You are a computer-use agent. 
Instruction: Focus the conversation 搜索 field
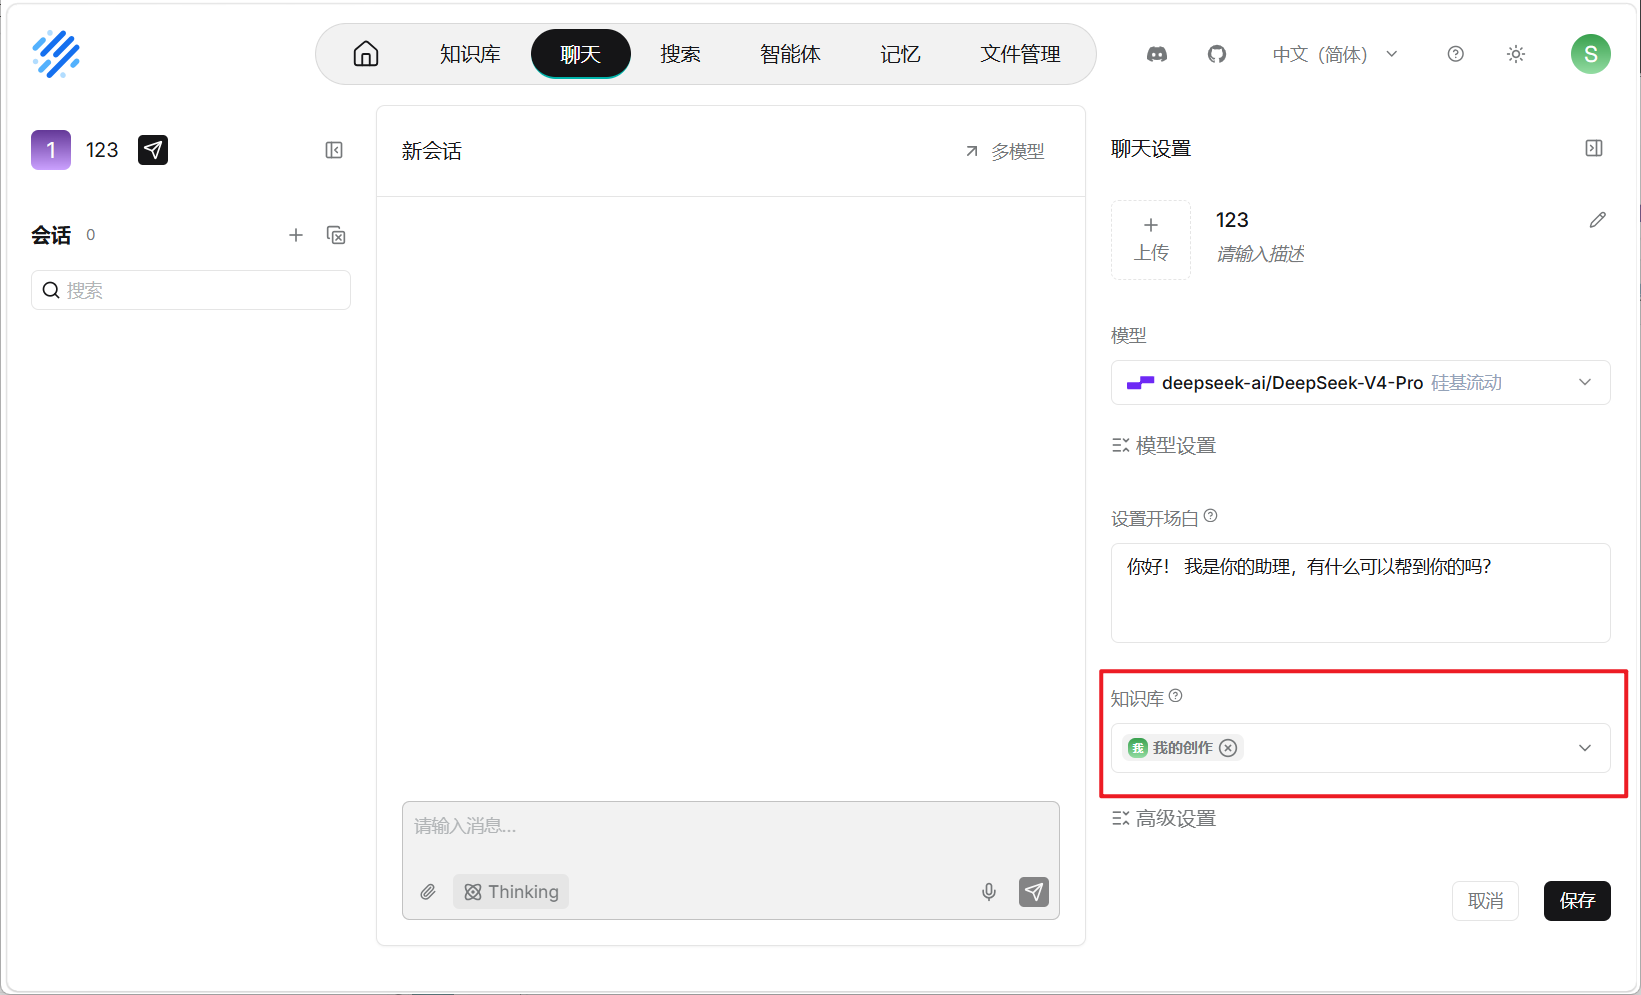point(191,290)
